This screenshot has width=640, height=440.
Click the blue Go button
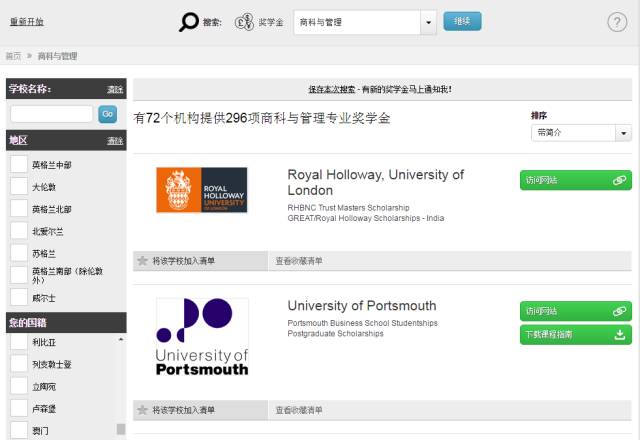(108, 114)
